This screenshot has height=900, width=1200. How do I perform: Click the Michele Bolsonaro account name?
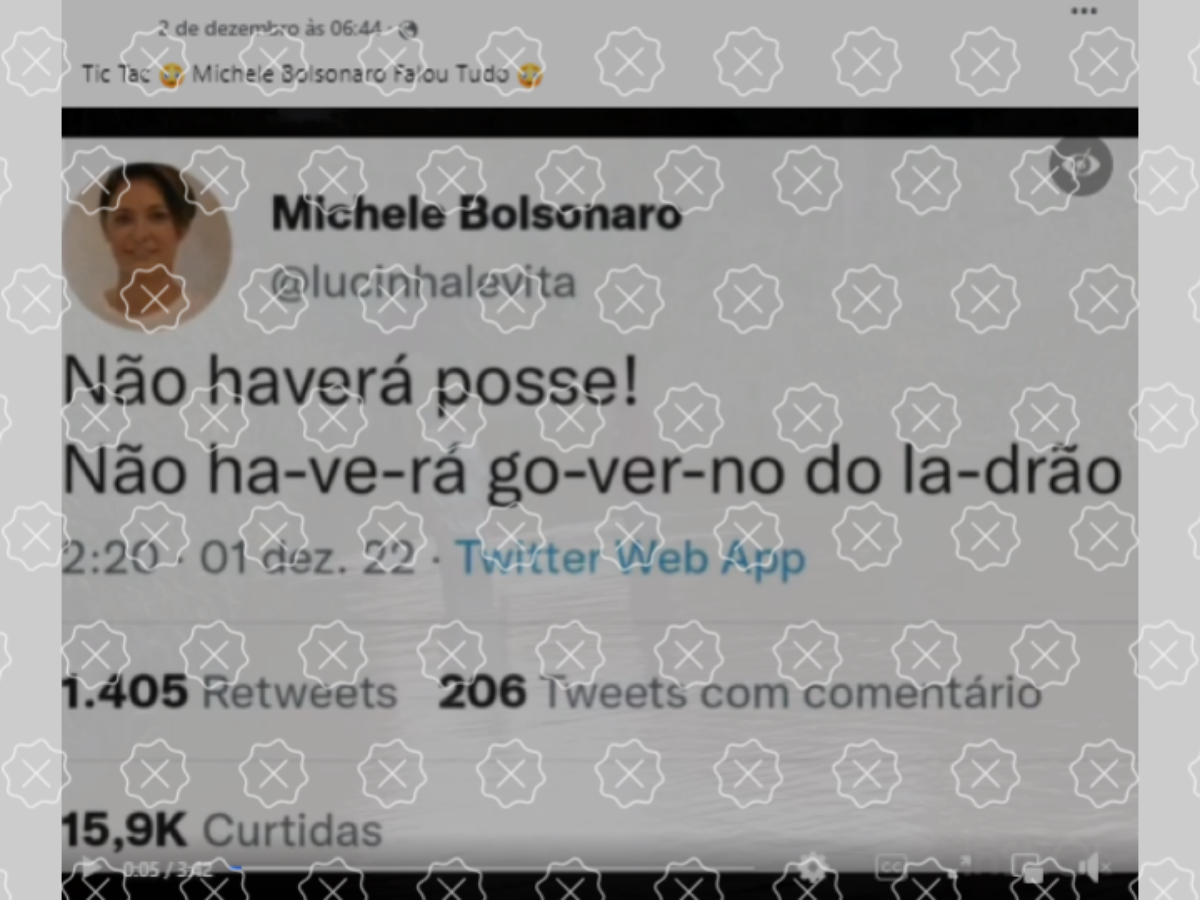click(x=477, y=214)
